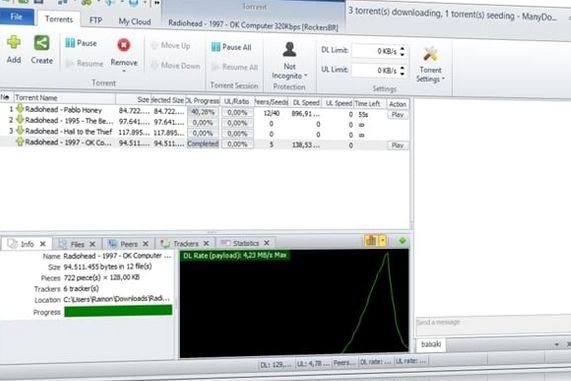Image resolution: width=571 pixels, height=381 pixels.
Task: Click the Create torrent share icon
Action: coord(42,43)
